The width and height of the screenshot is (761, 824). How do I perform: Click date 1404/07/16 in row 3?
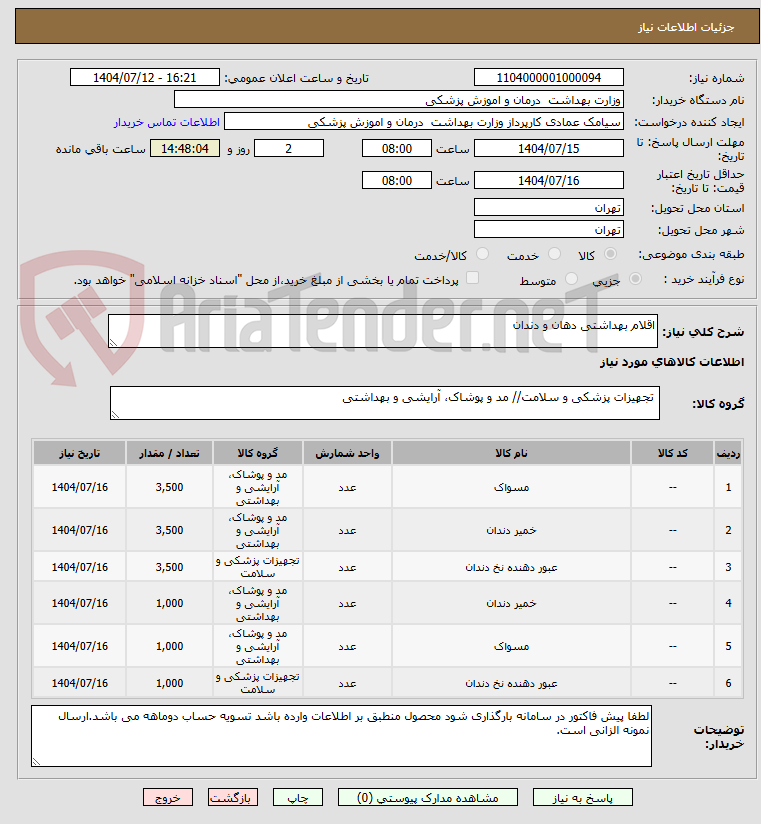(79, 567)
